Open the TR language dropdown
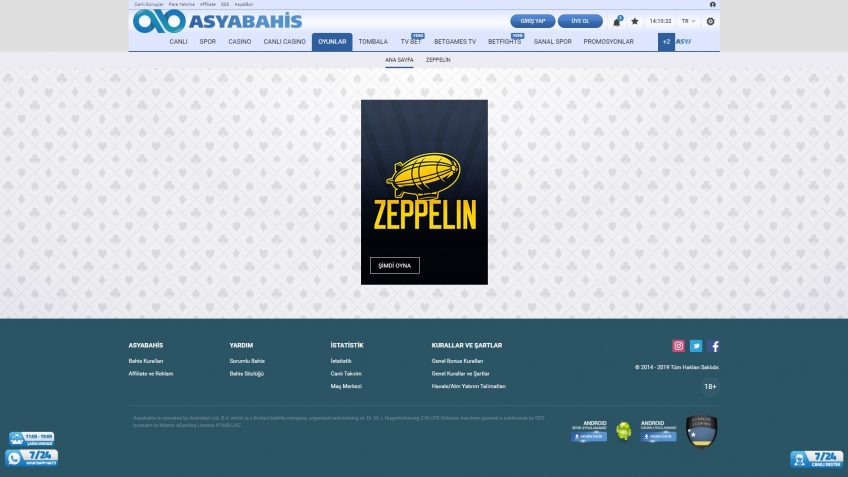 pyautogui.click(x=688, y=21)
